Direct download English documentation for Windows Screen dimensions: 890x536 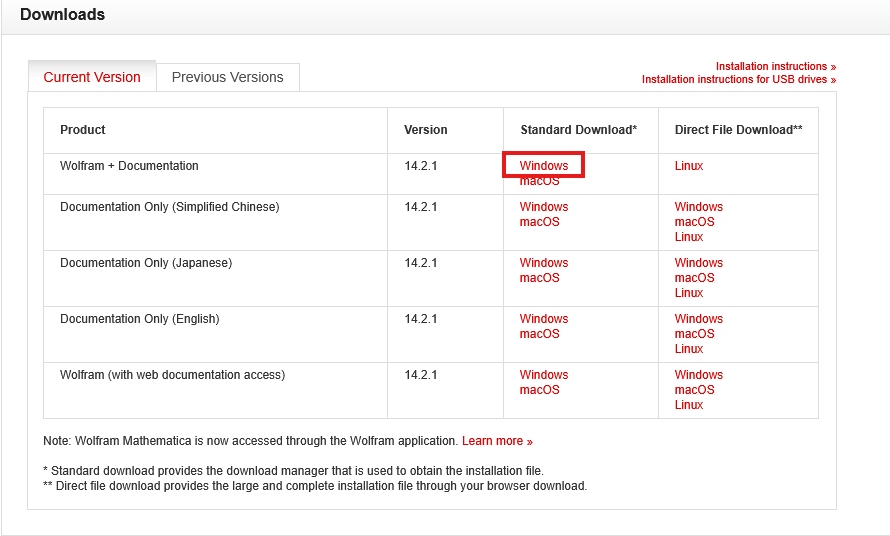pyautogui.click(x=699, y=319)
